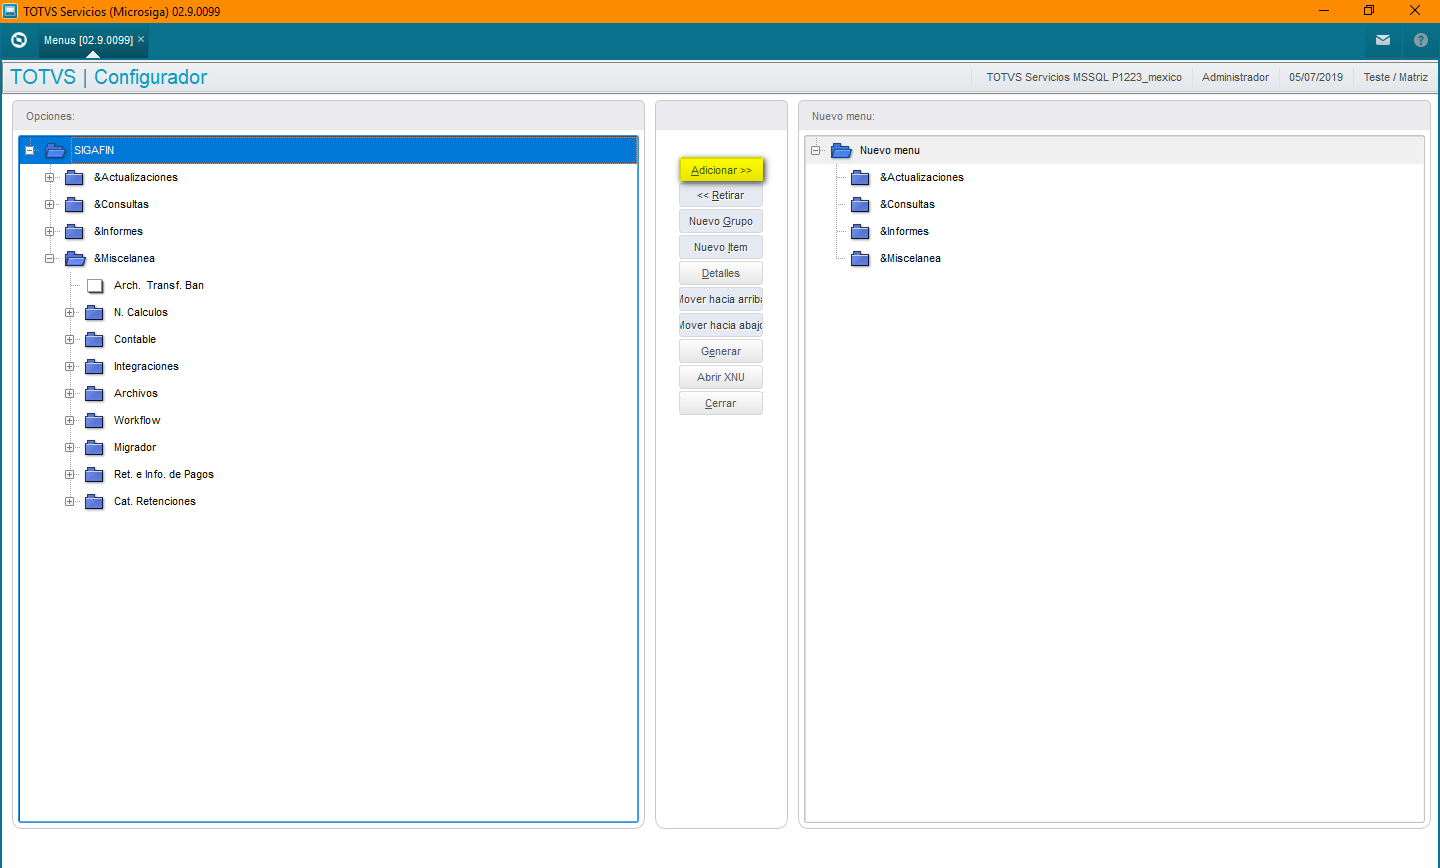Click the Nuevo Grupo button

point(721,221)
